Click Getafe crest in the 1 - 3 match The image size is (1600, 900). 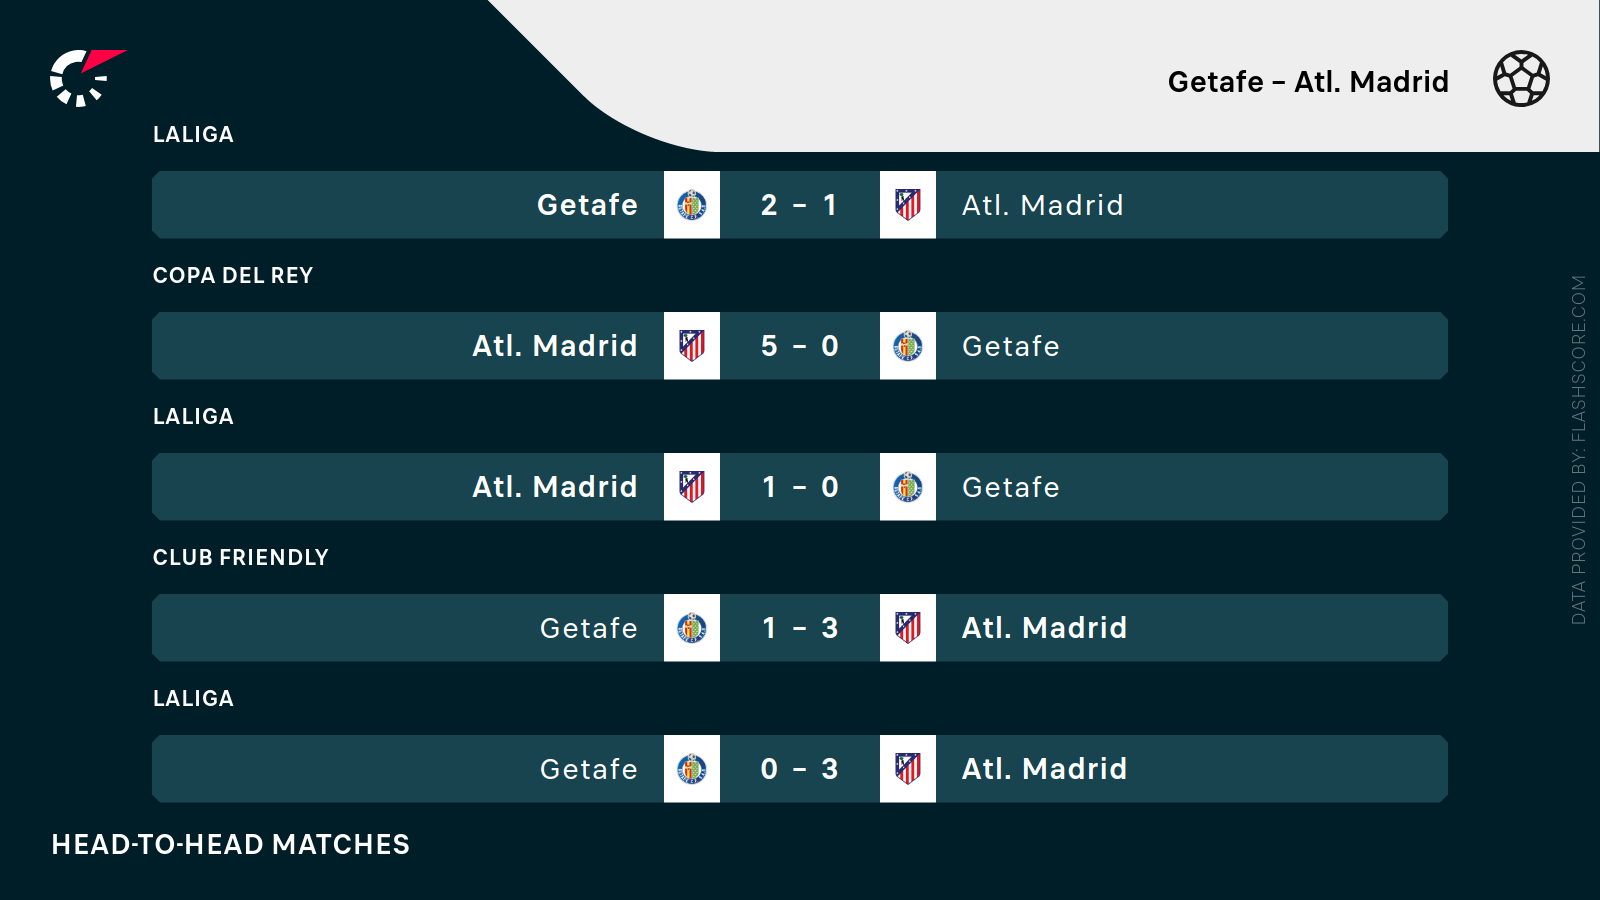(692, 628)
